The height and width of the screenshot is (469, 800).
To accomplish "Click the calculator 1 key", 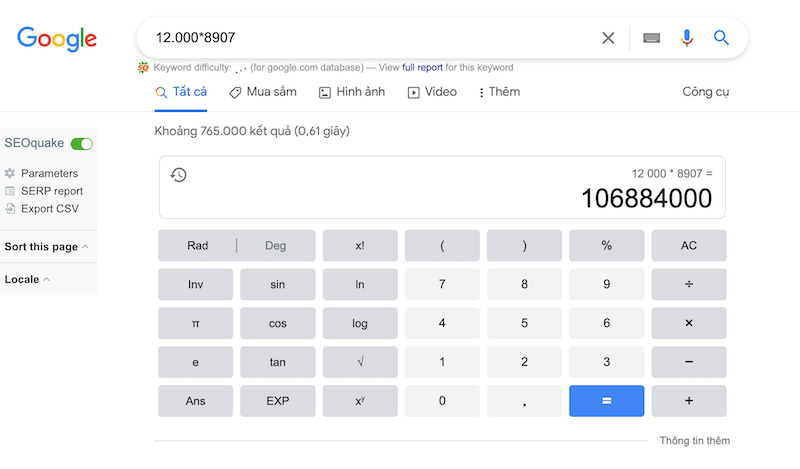I will 442,362.
